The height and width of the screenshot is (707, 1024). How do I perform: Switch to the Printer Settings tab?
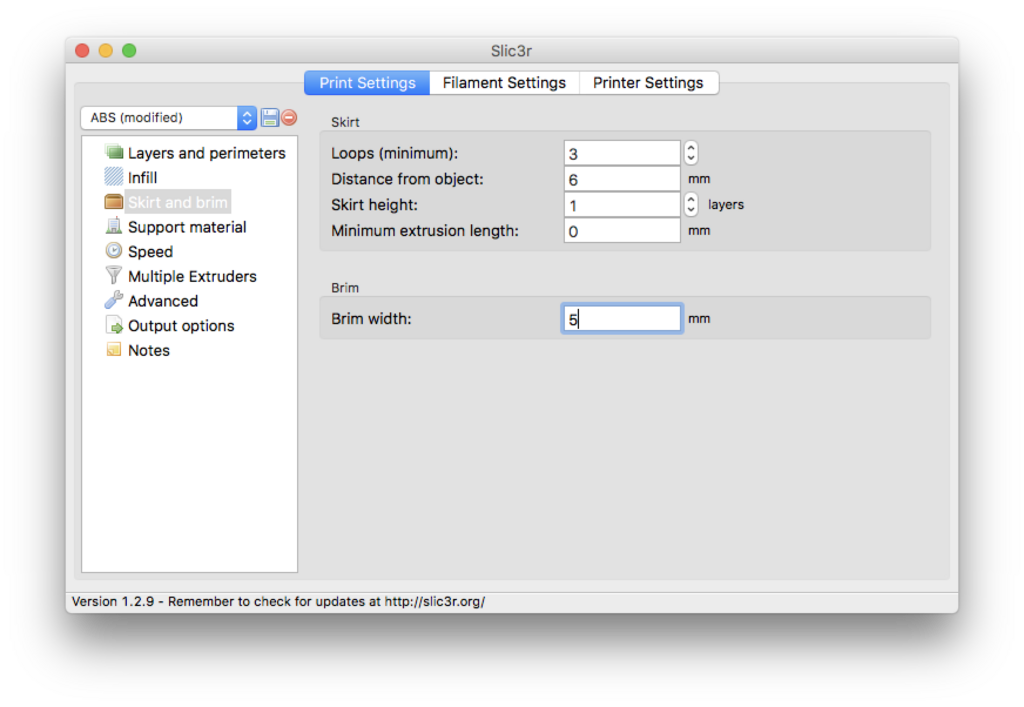[x=648, y=83]
